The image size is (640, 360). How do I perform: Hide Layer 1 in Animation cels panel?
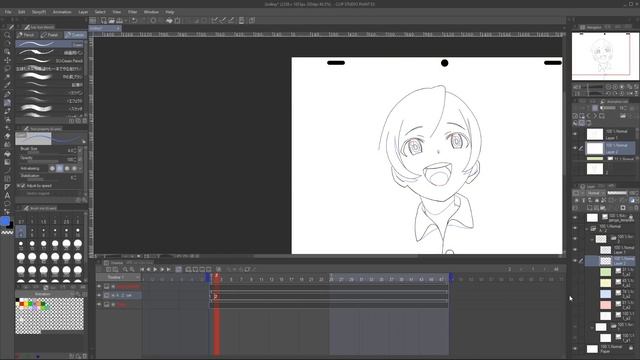pyautogui.click(x=575, y=134)
